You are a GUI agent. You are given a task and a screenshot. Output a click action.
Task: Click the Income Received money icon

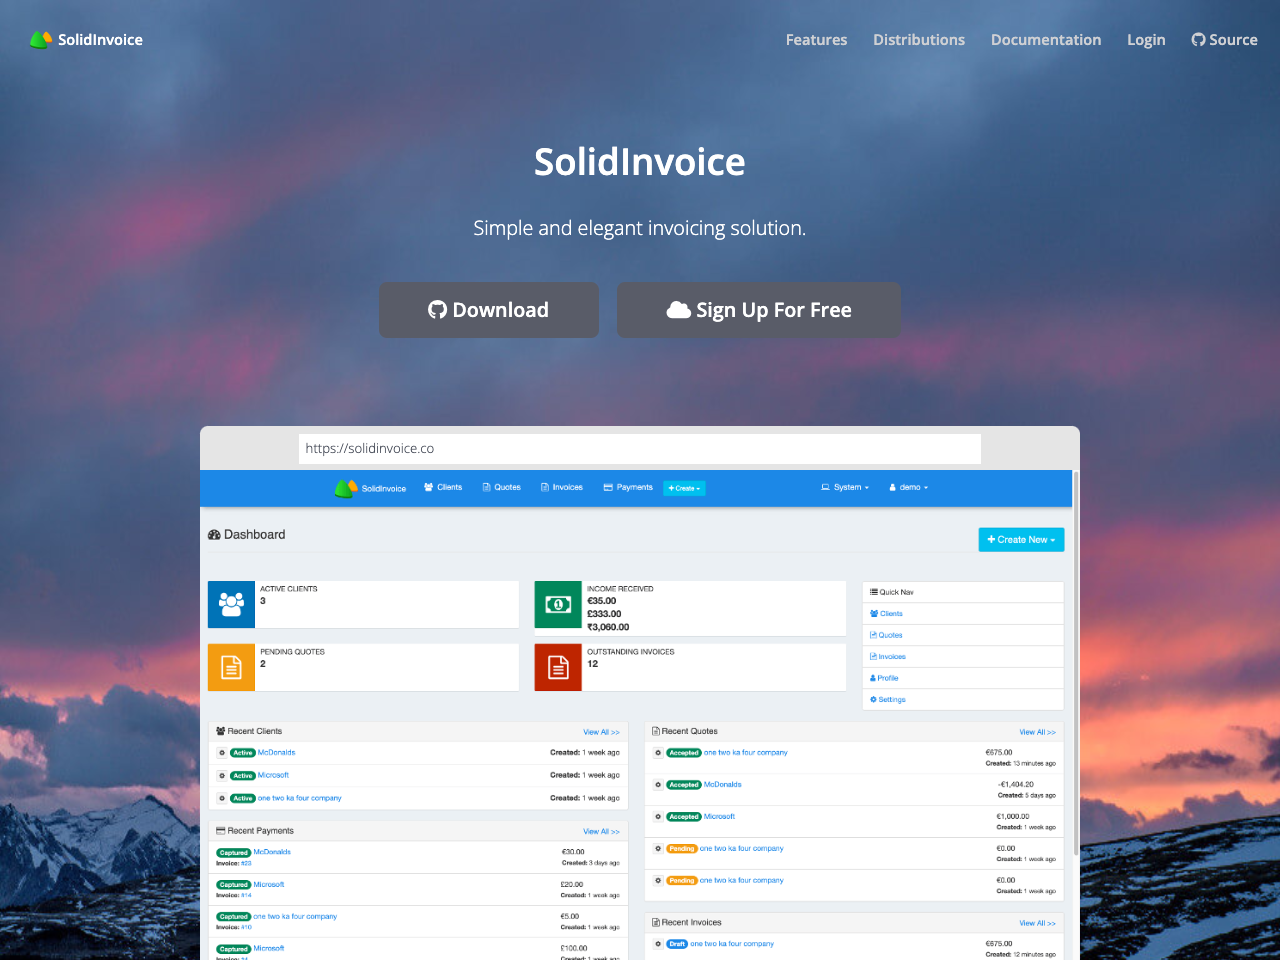point(558,604)
